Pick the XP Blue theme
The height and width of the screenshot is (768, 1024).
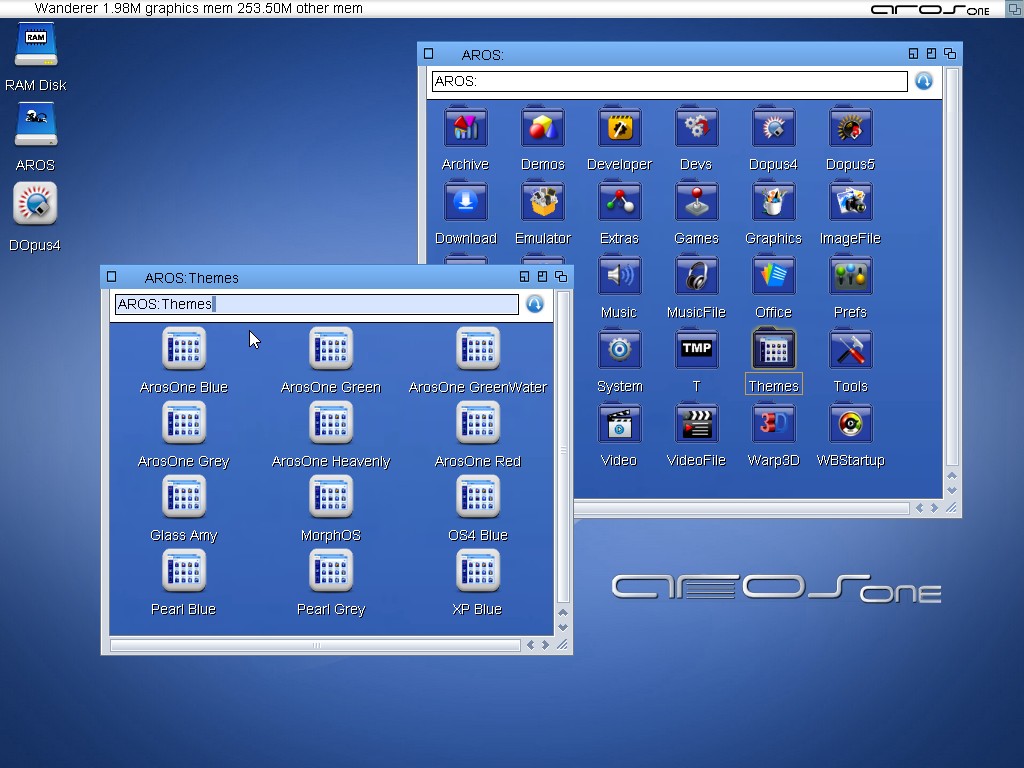478,572
